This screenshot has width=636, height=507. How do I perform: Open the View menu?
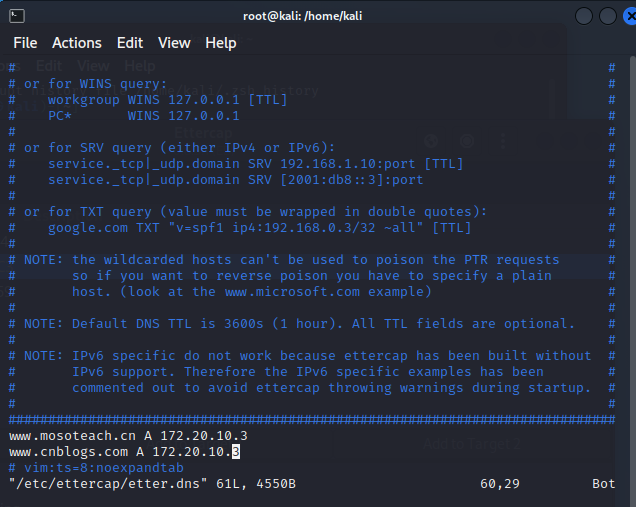(174, 43)
